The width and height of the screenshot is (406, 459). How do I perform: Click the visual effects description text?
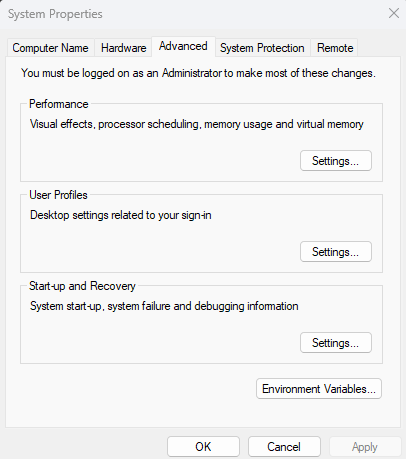click(x=197, y=124)
